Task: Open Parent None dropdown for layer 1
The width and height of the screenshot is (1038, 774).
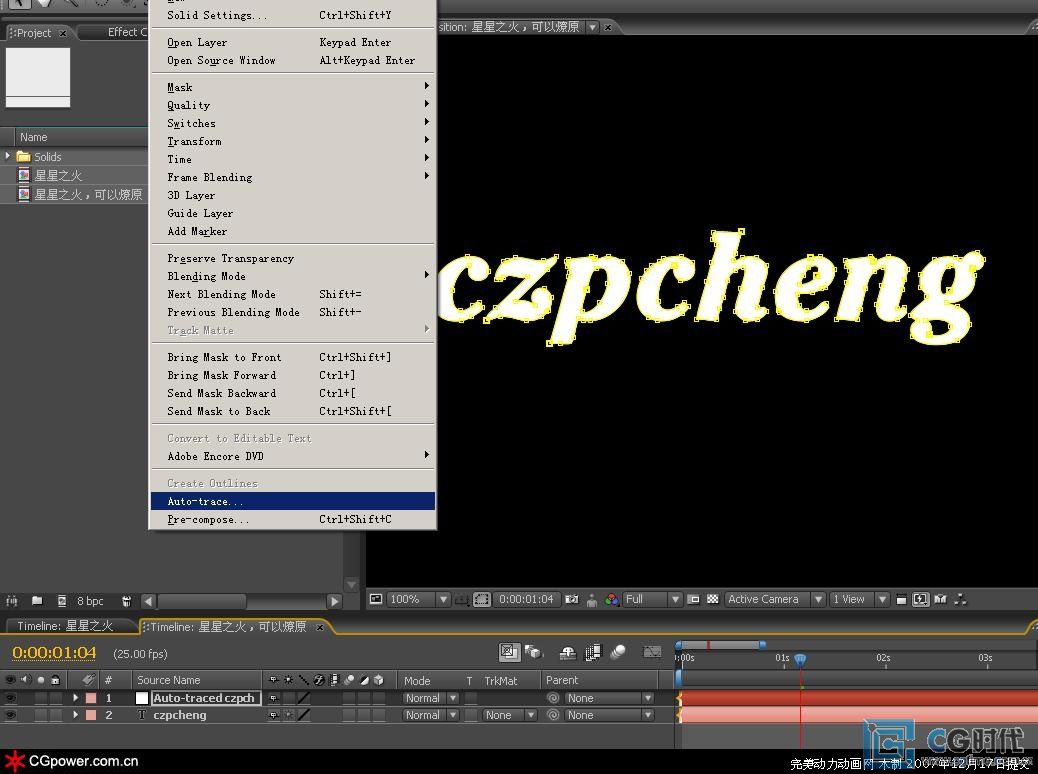Action: click(609, 698)
